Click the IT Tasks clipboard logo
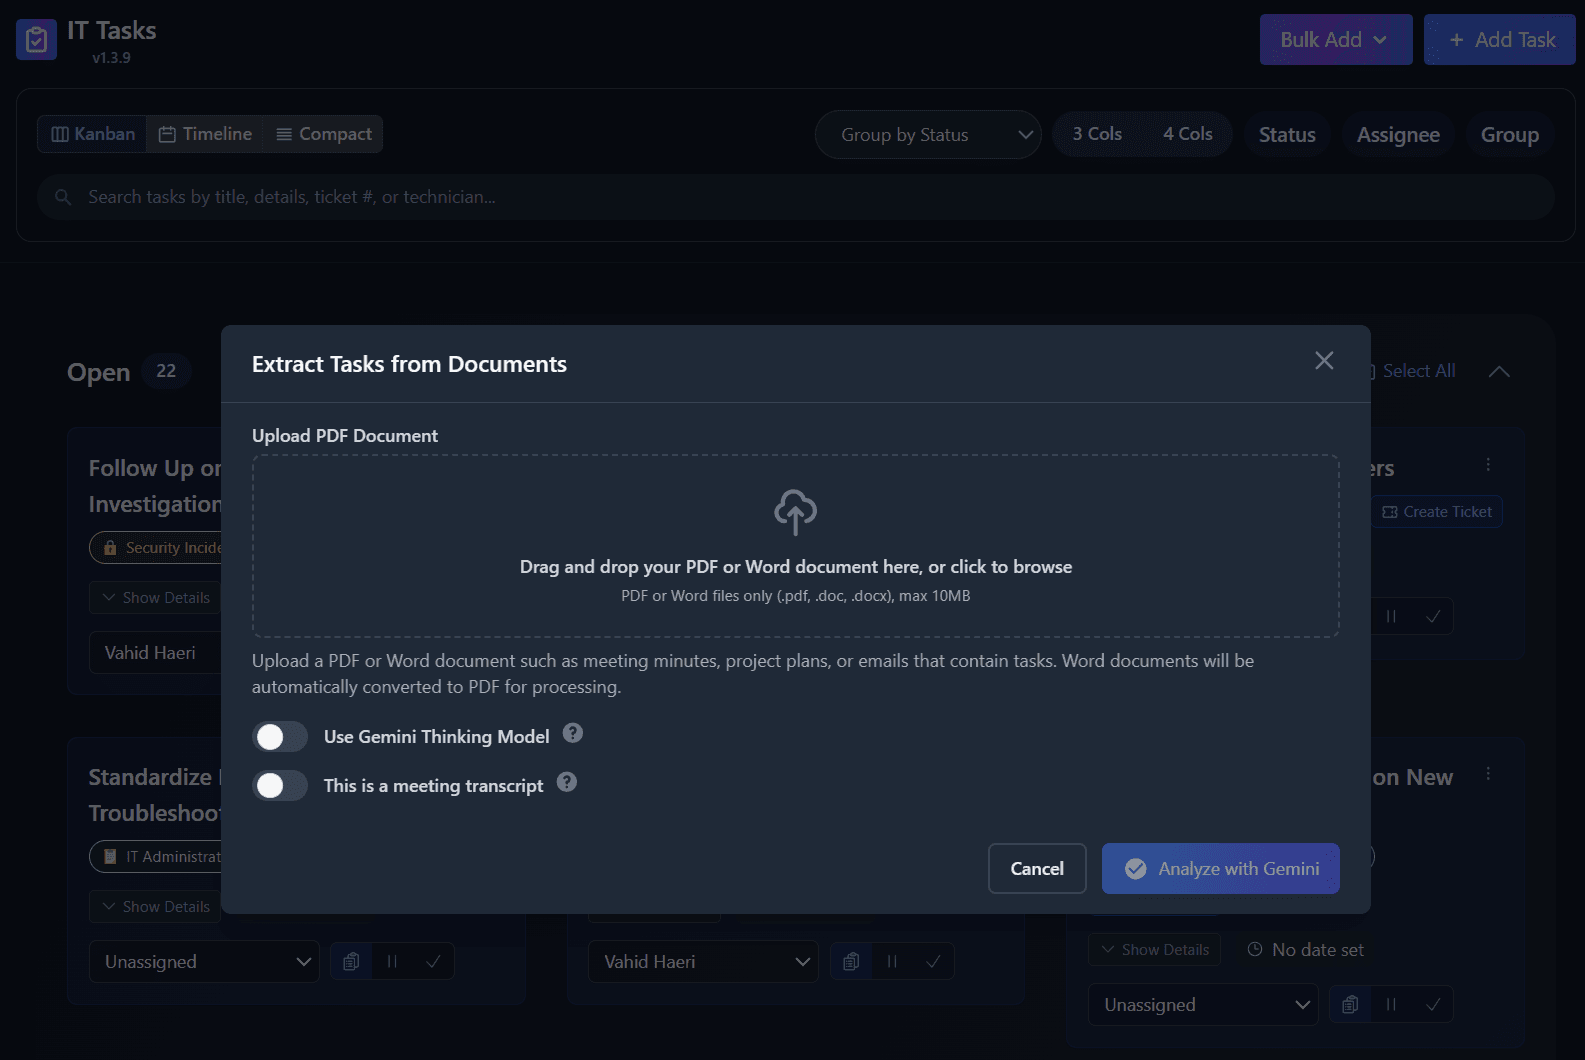This screenshot has width=1585, height=1060. [36, 40]
